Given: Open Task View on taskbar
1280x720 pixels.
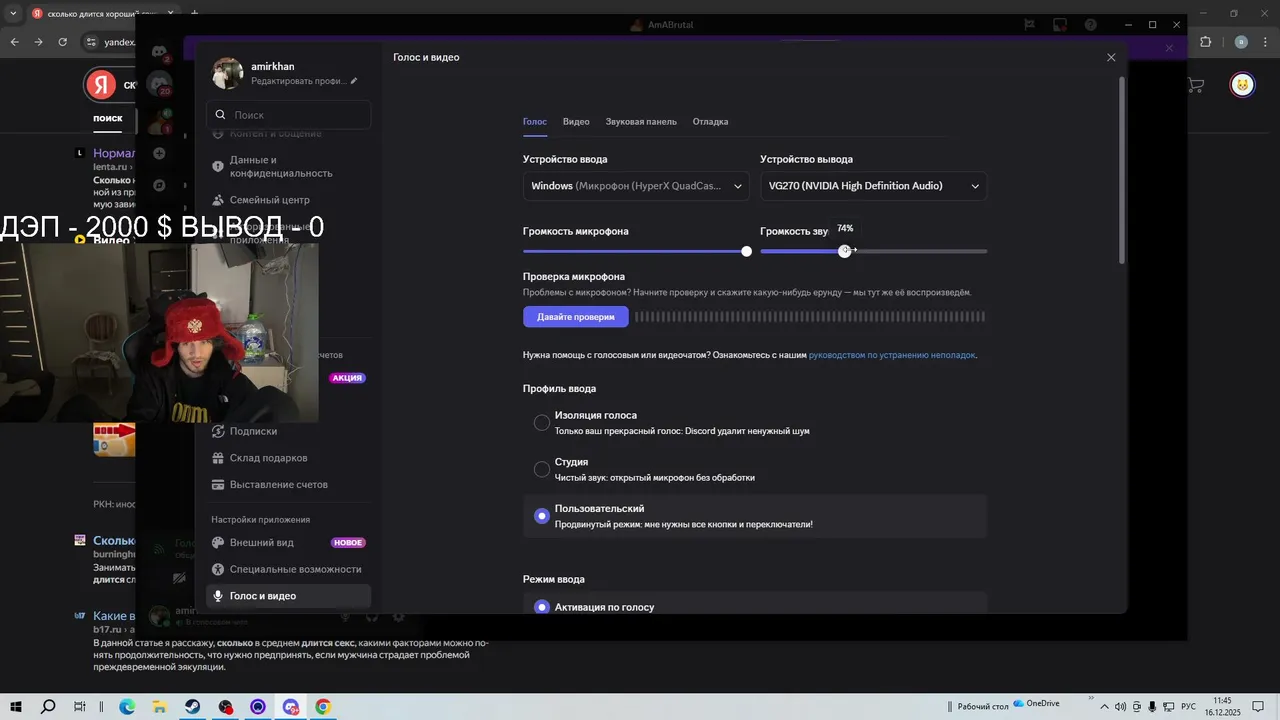Looking at the screenshot, I should (x=80, y=707).
